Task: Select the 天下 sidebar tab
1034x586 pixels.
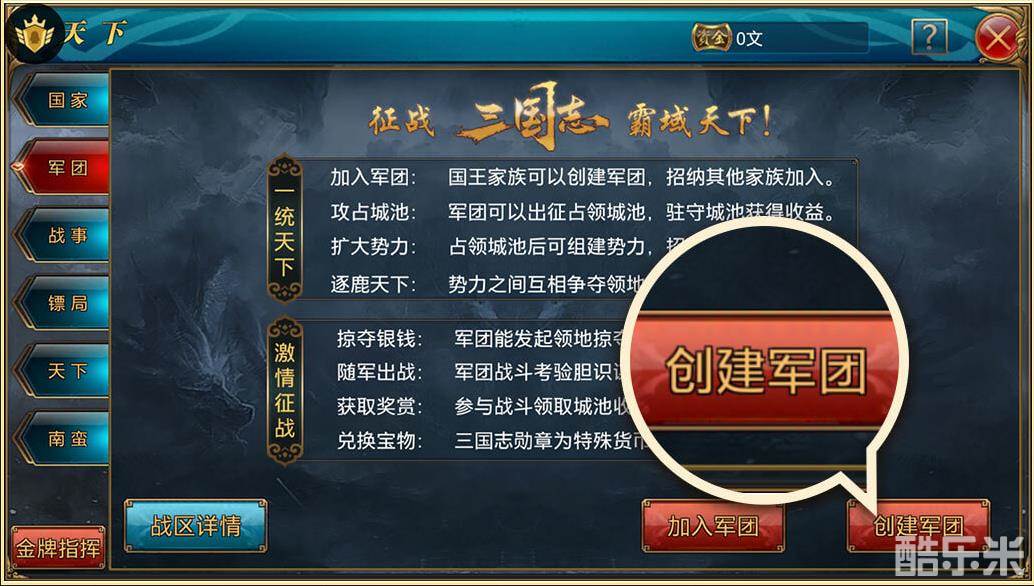Action: [63, 370]
